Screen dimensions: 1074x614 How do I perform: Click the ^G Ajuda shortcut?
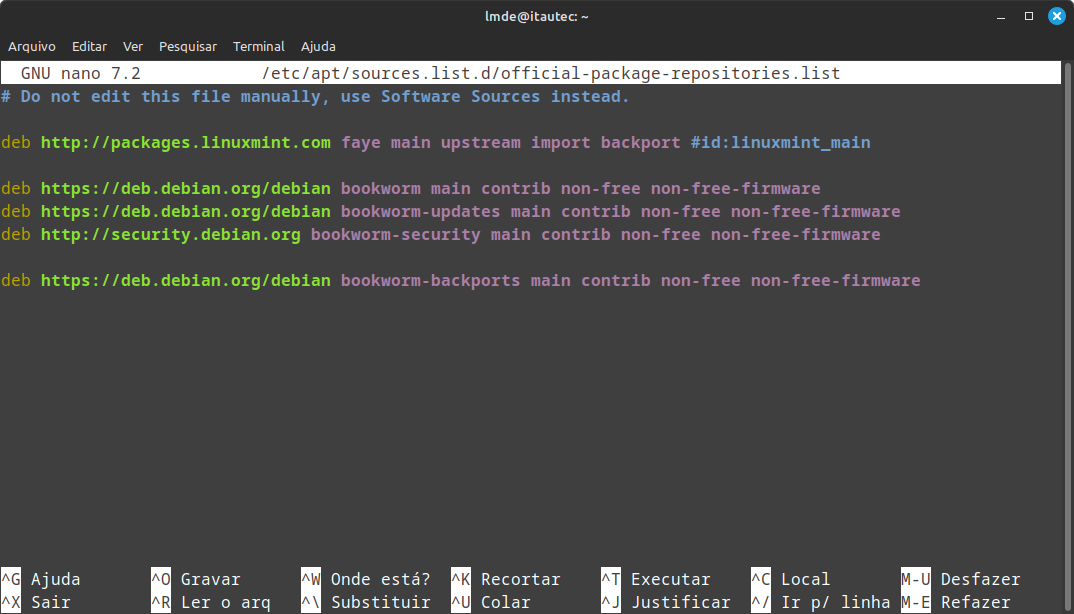pos(41,579)
